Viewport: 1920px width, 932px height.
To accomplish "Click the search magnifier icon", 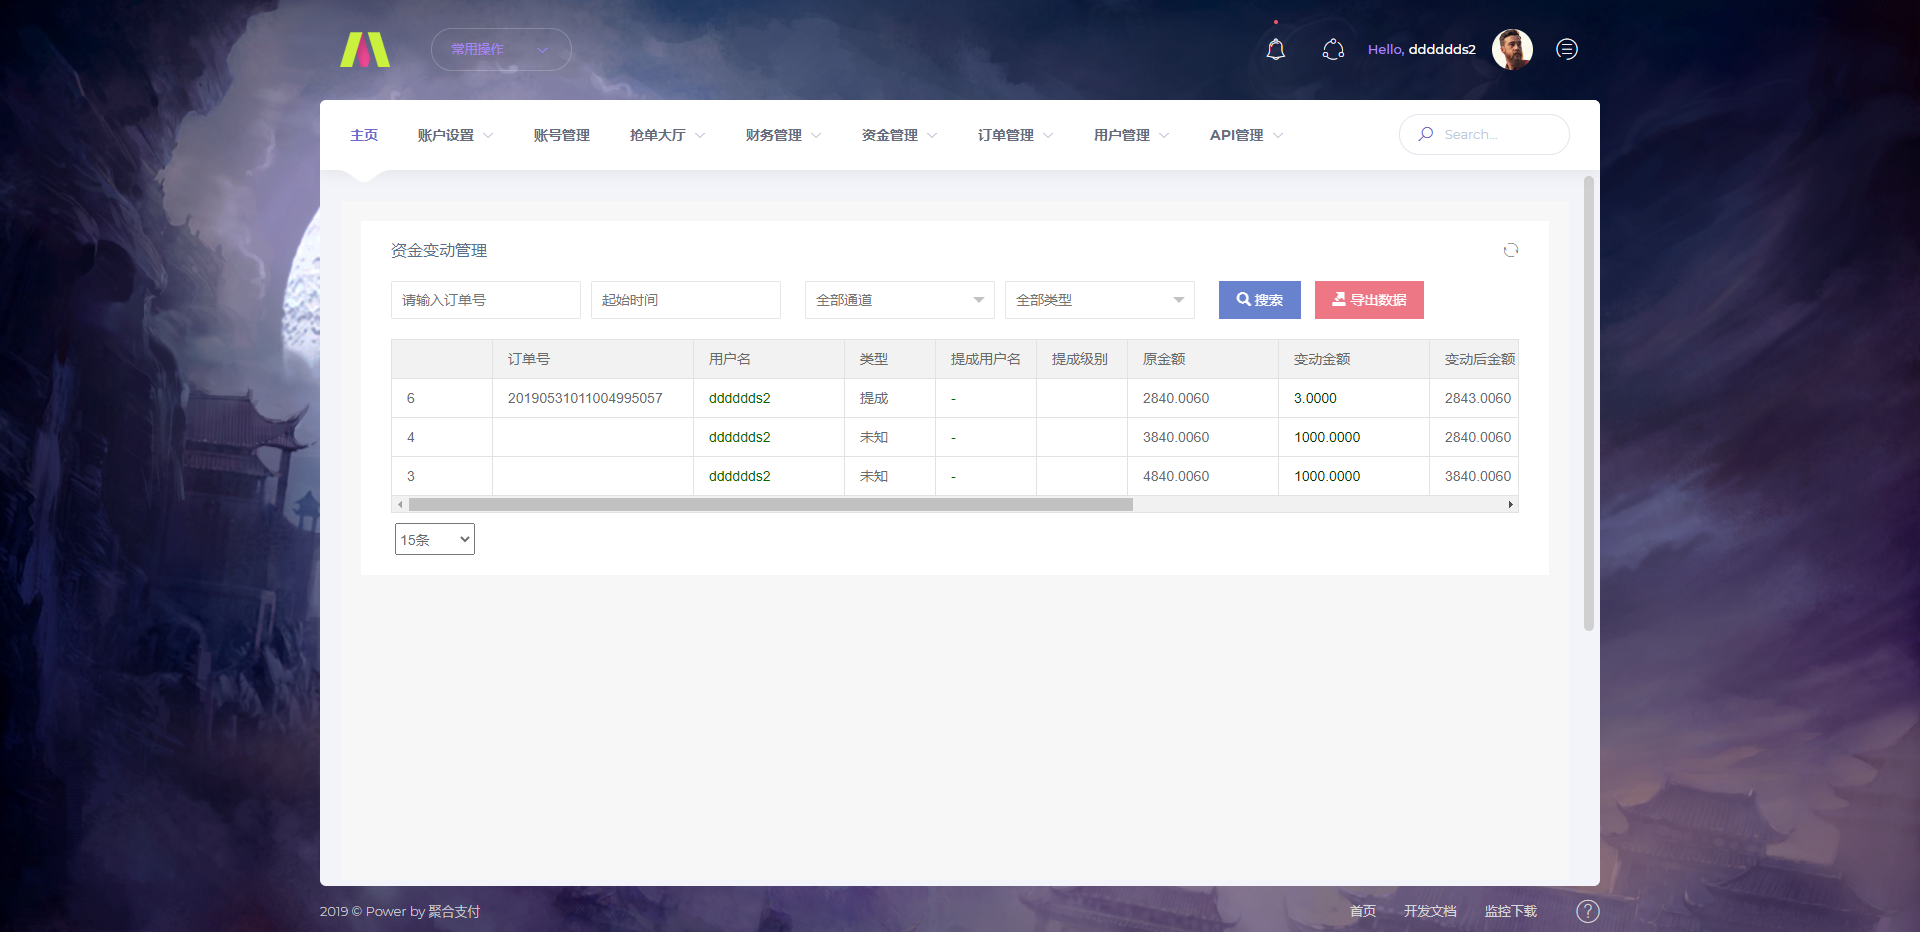I will click(x=1426, y=134).
